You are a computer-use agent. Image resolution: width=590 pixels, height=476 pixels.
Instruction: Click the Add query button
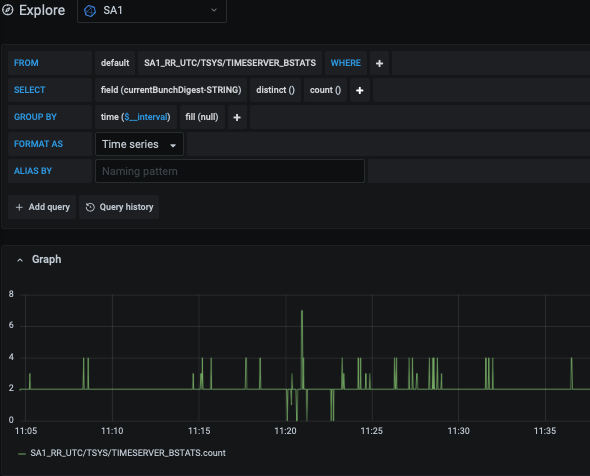click(42, 207)
